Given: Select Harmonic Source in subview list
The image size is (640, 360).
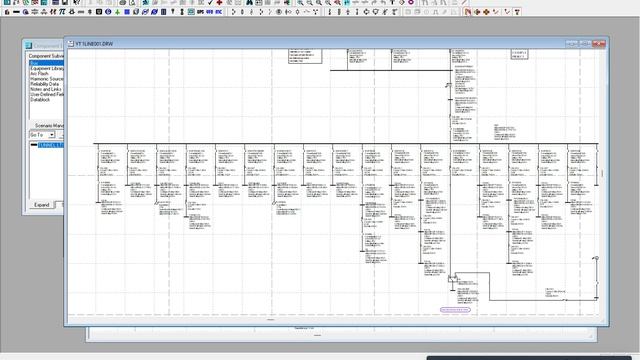Looking at the screenshot, I should pyautogui.click(x=47, y=79).
